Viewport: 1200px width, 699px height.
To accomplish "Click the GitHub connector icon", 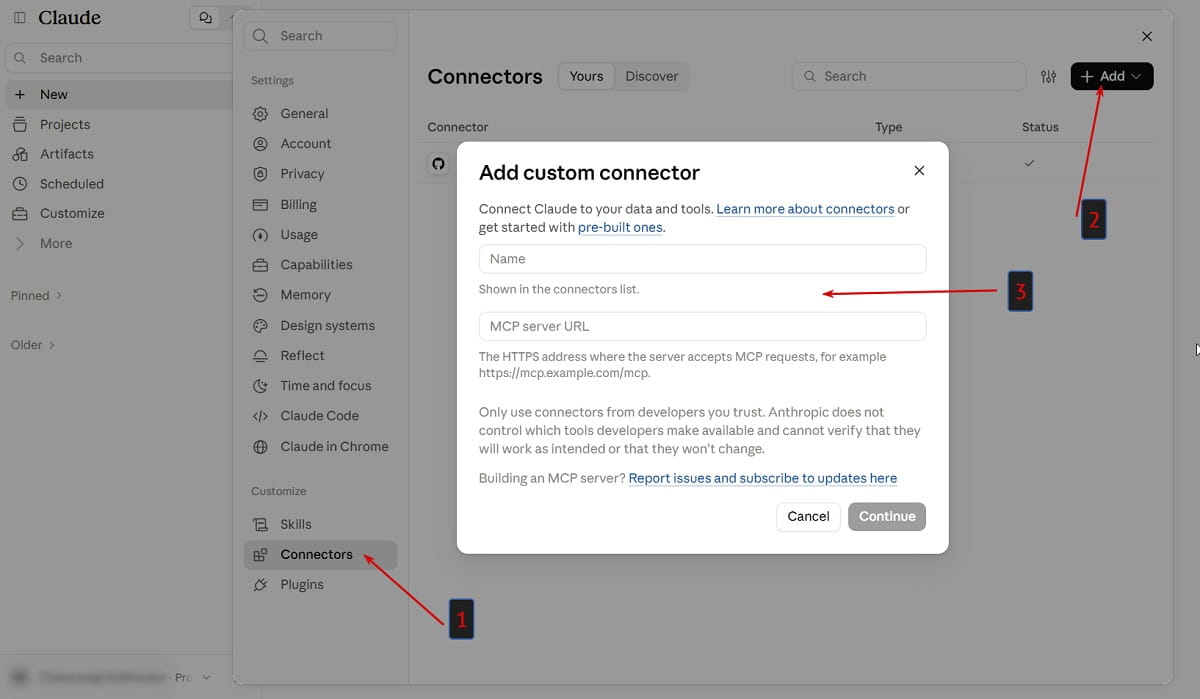I will (438, 163).
